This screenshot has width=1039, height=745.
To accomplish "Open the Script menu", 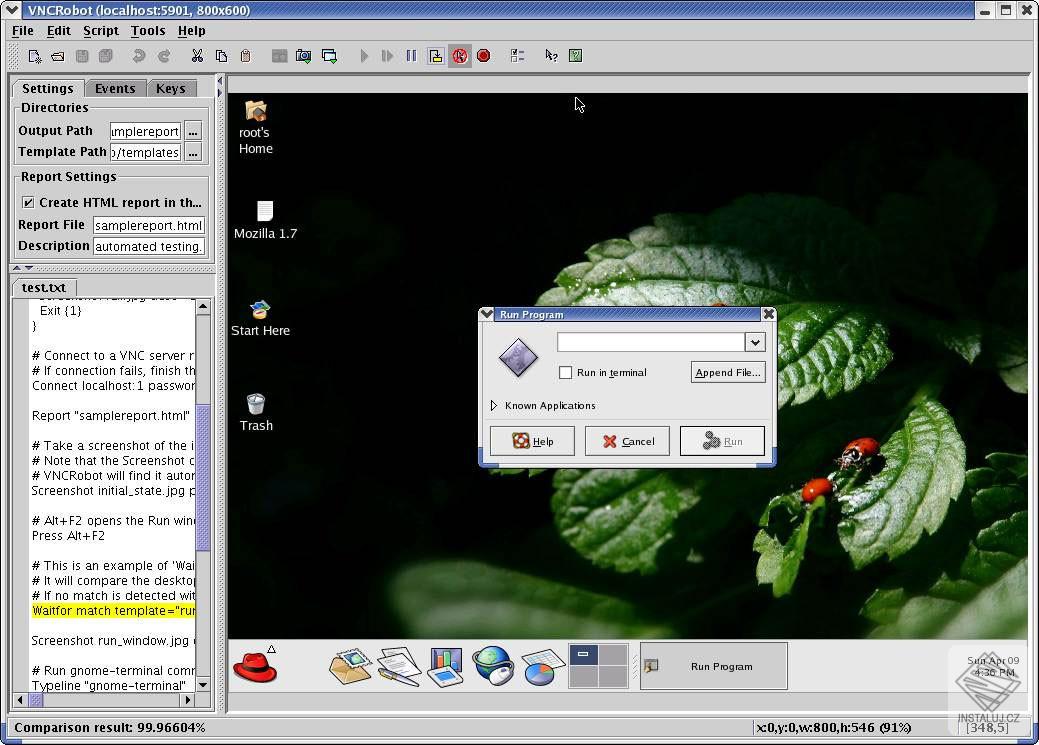I will tap(100, 31).
